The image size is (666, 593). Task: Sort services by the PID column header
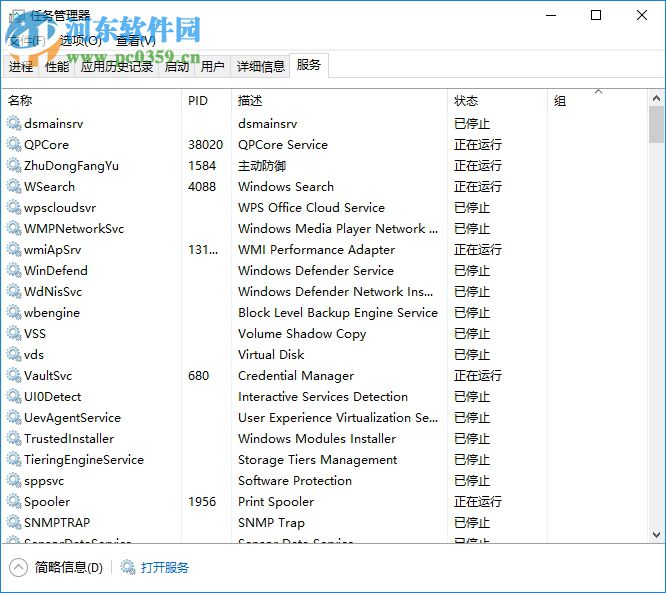[206, 101]
